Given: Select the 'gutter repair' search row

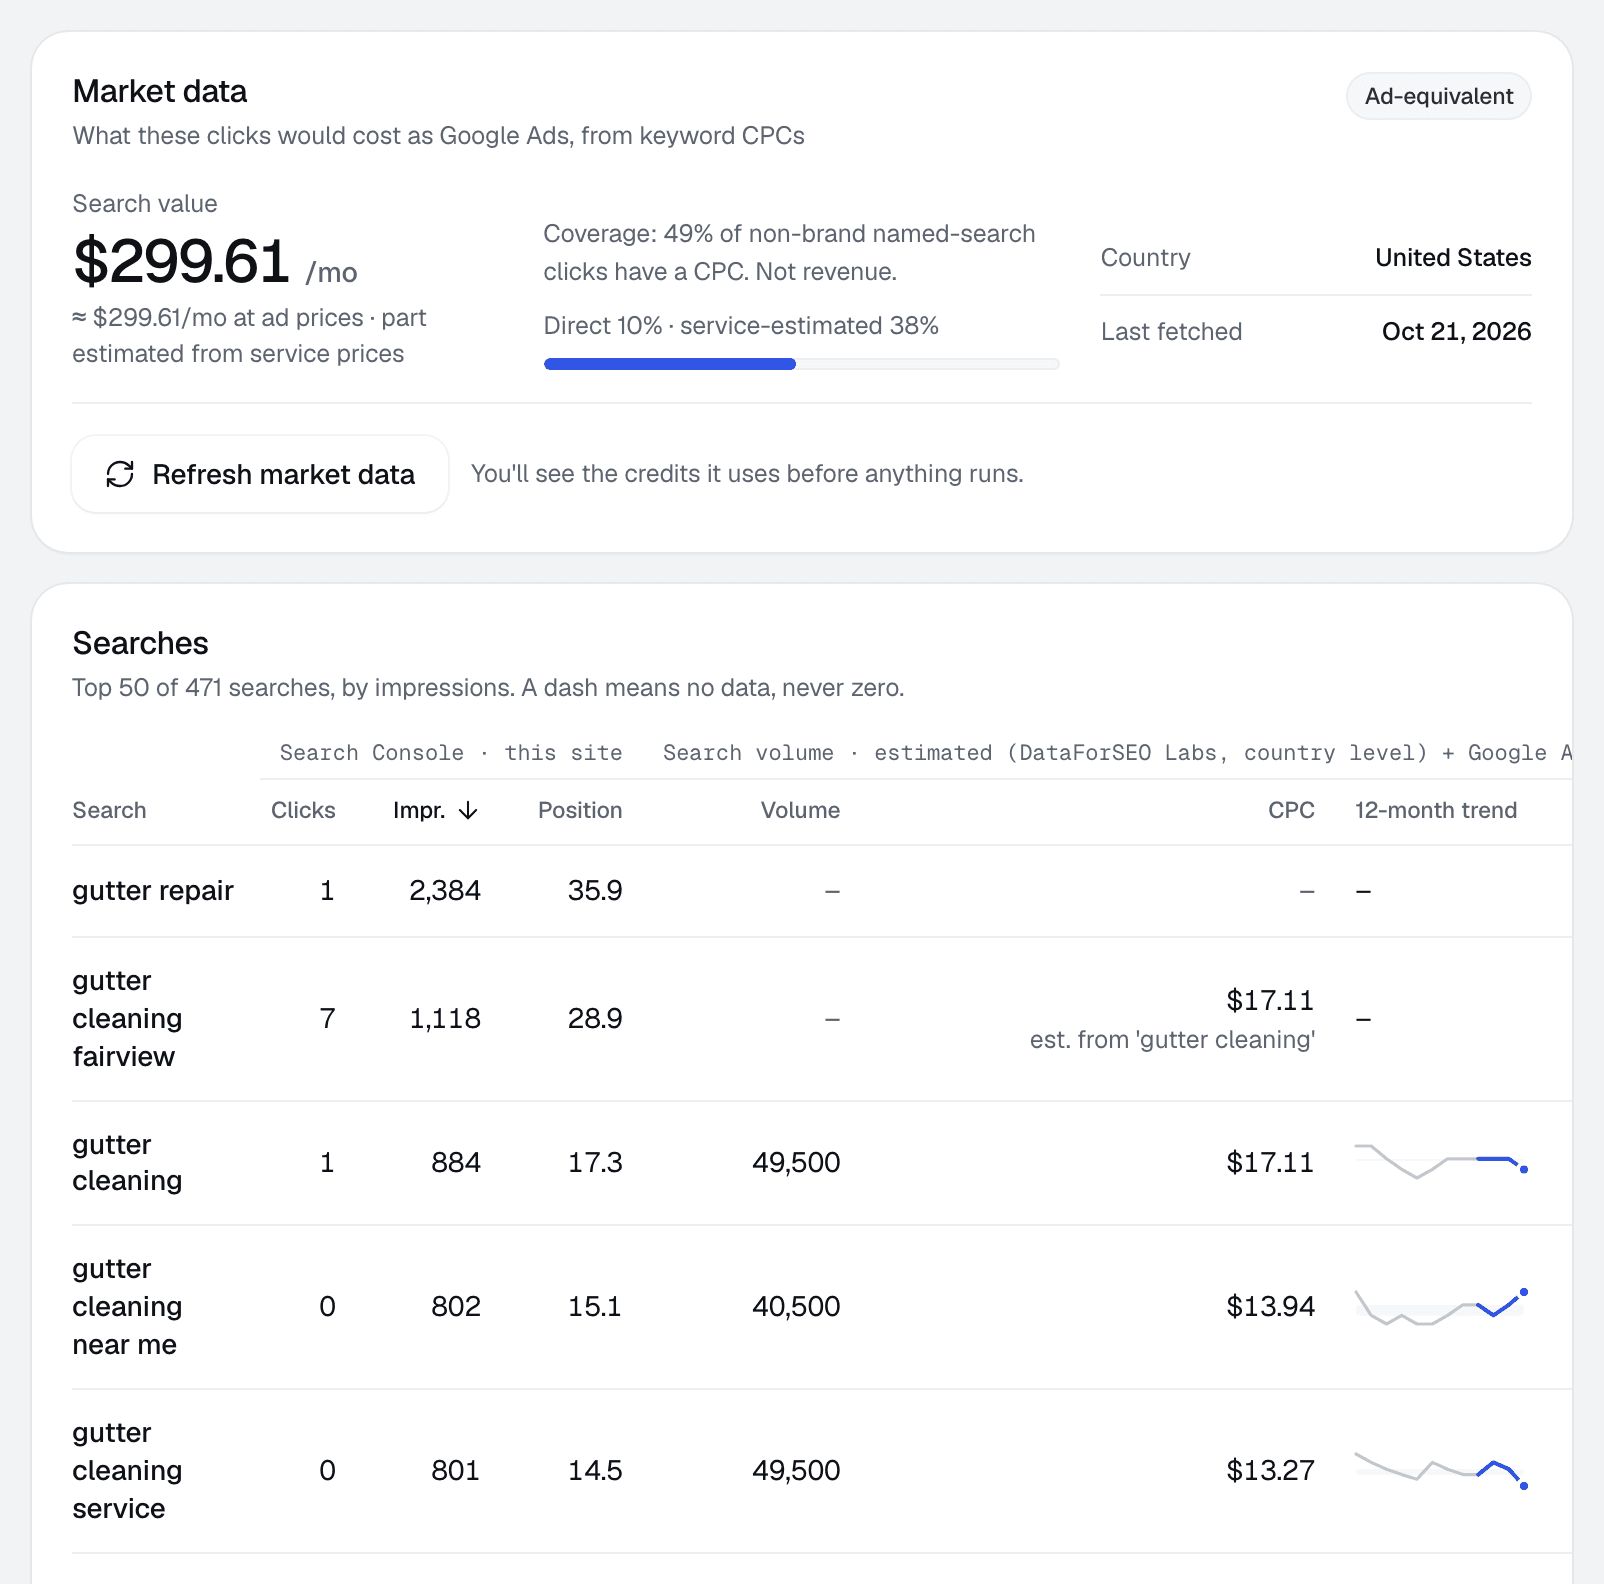Looking at the screenshot, I should point(821,891).
